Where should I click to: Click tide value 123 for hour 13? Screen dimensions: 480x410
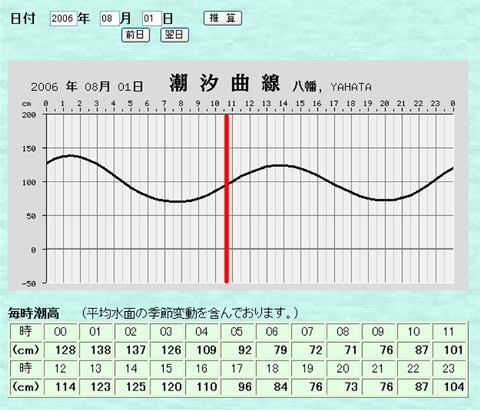96,387
